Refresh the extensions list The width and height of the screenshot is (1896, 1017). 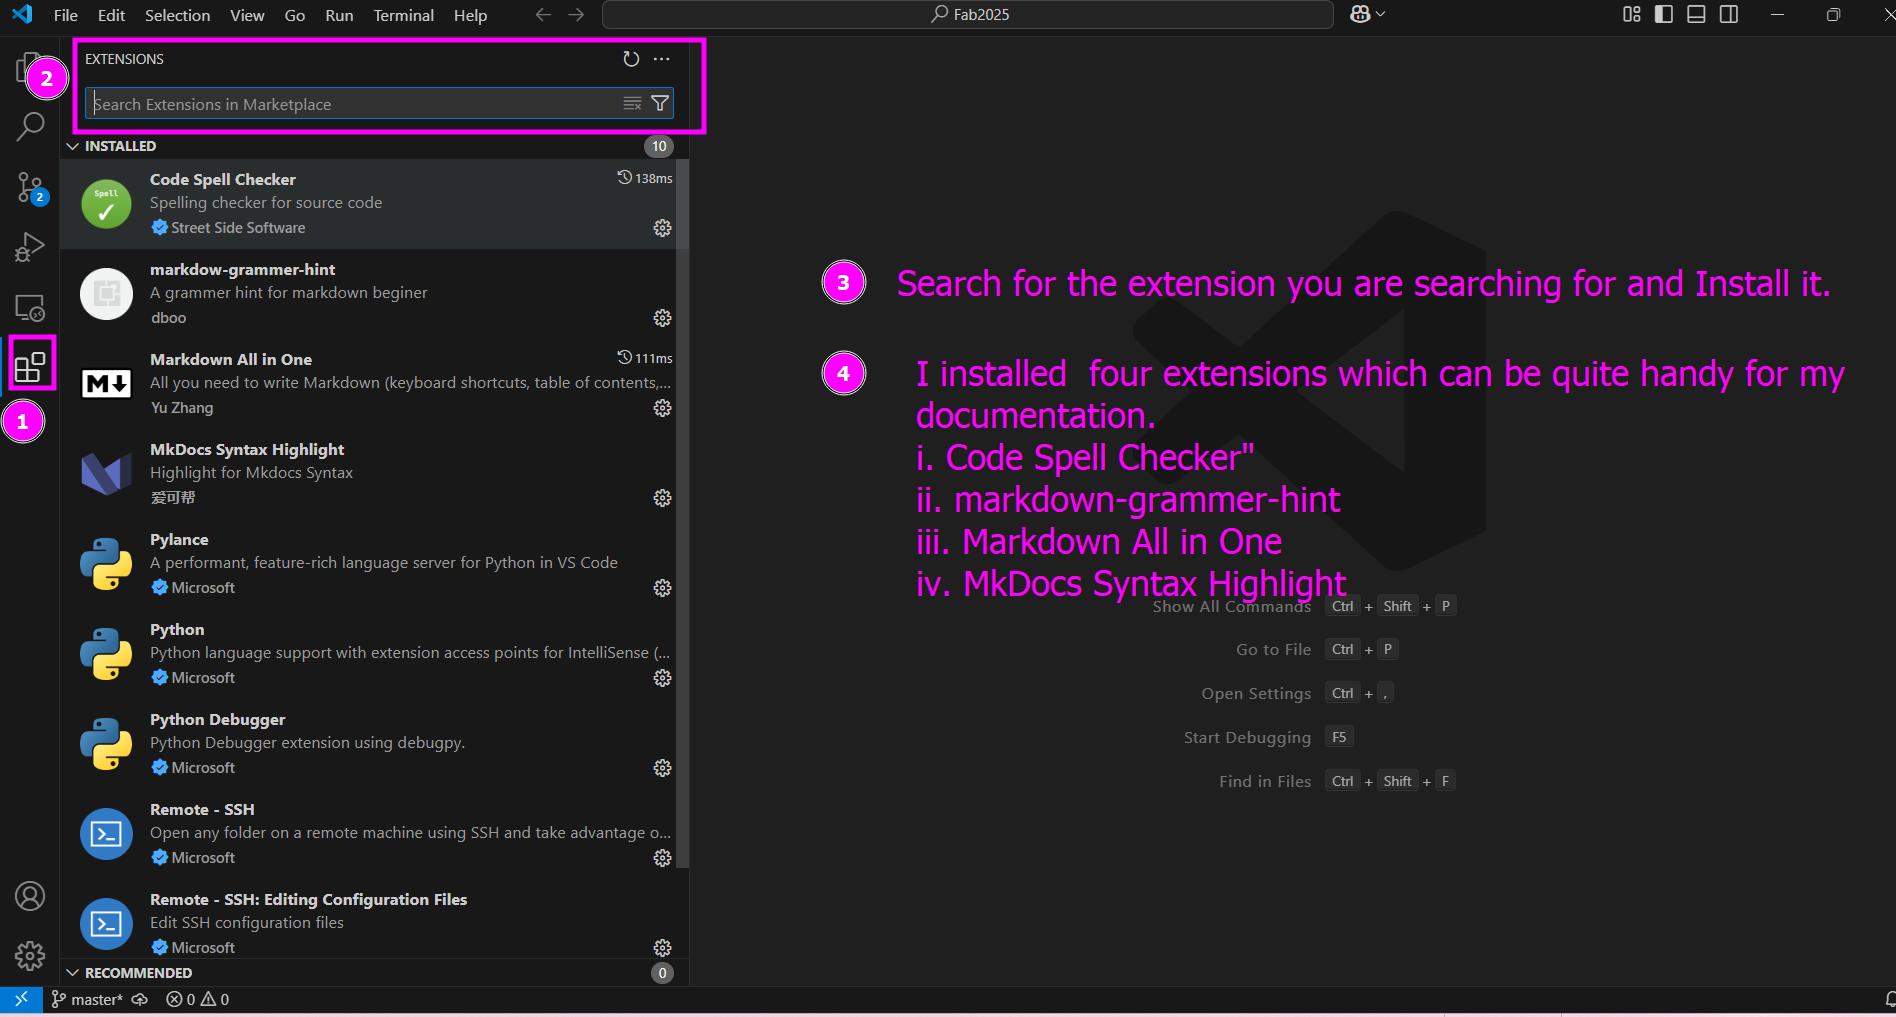[x=631, y=59]
